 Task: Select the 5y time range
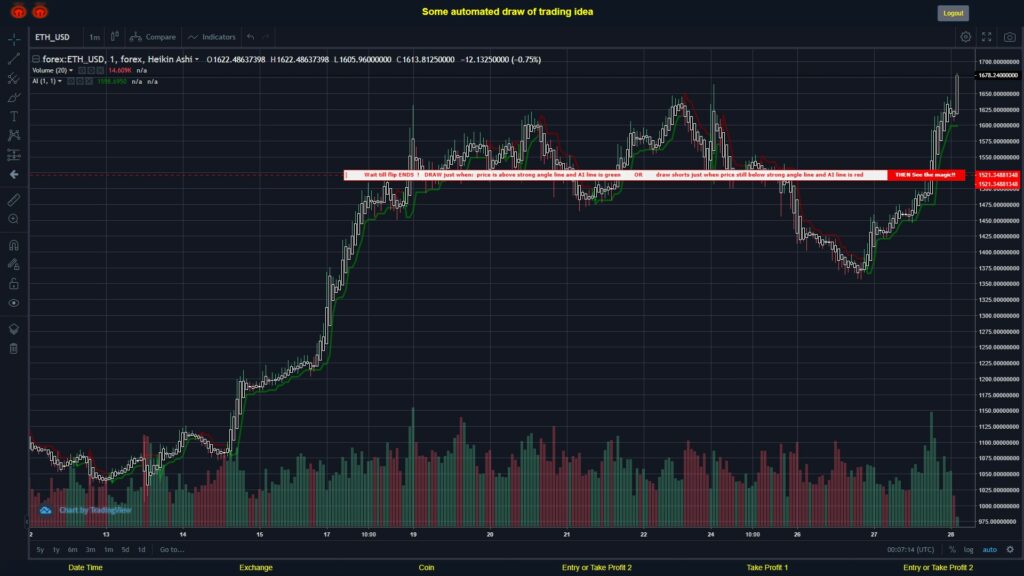pyautogui.click(x=40, y=550)
